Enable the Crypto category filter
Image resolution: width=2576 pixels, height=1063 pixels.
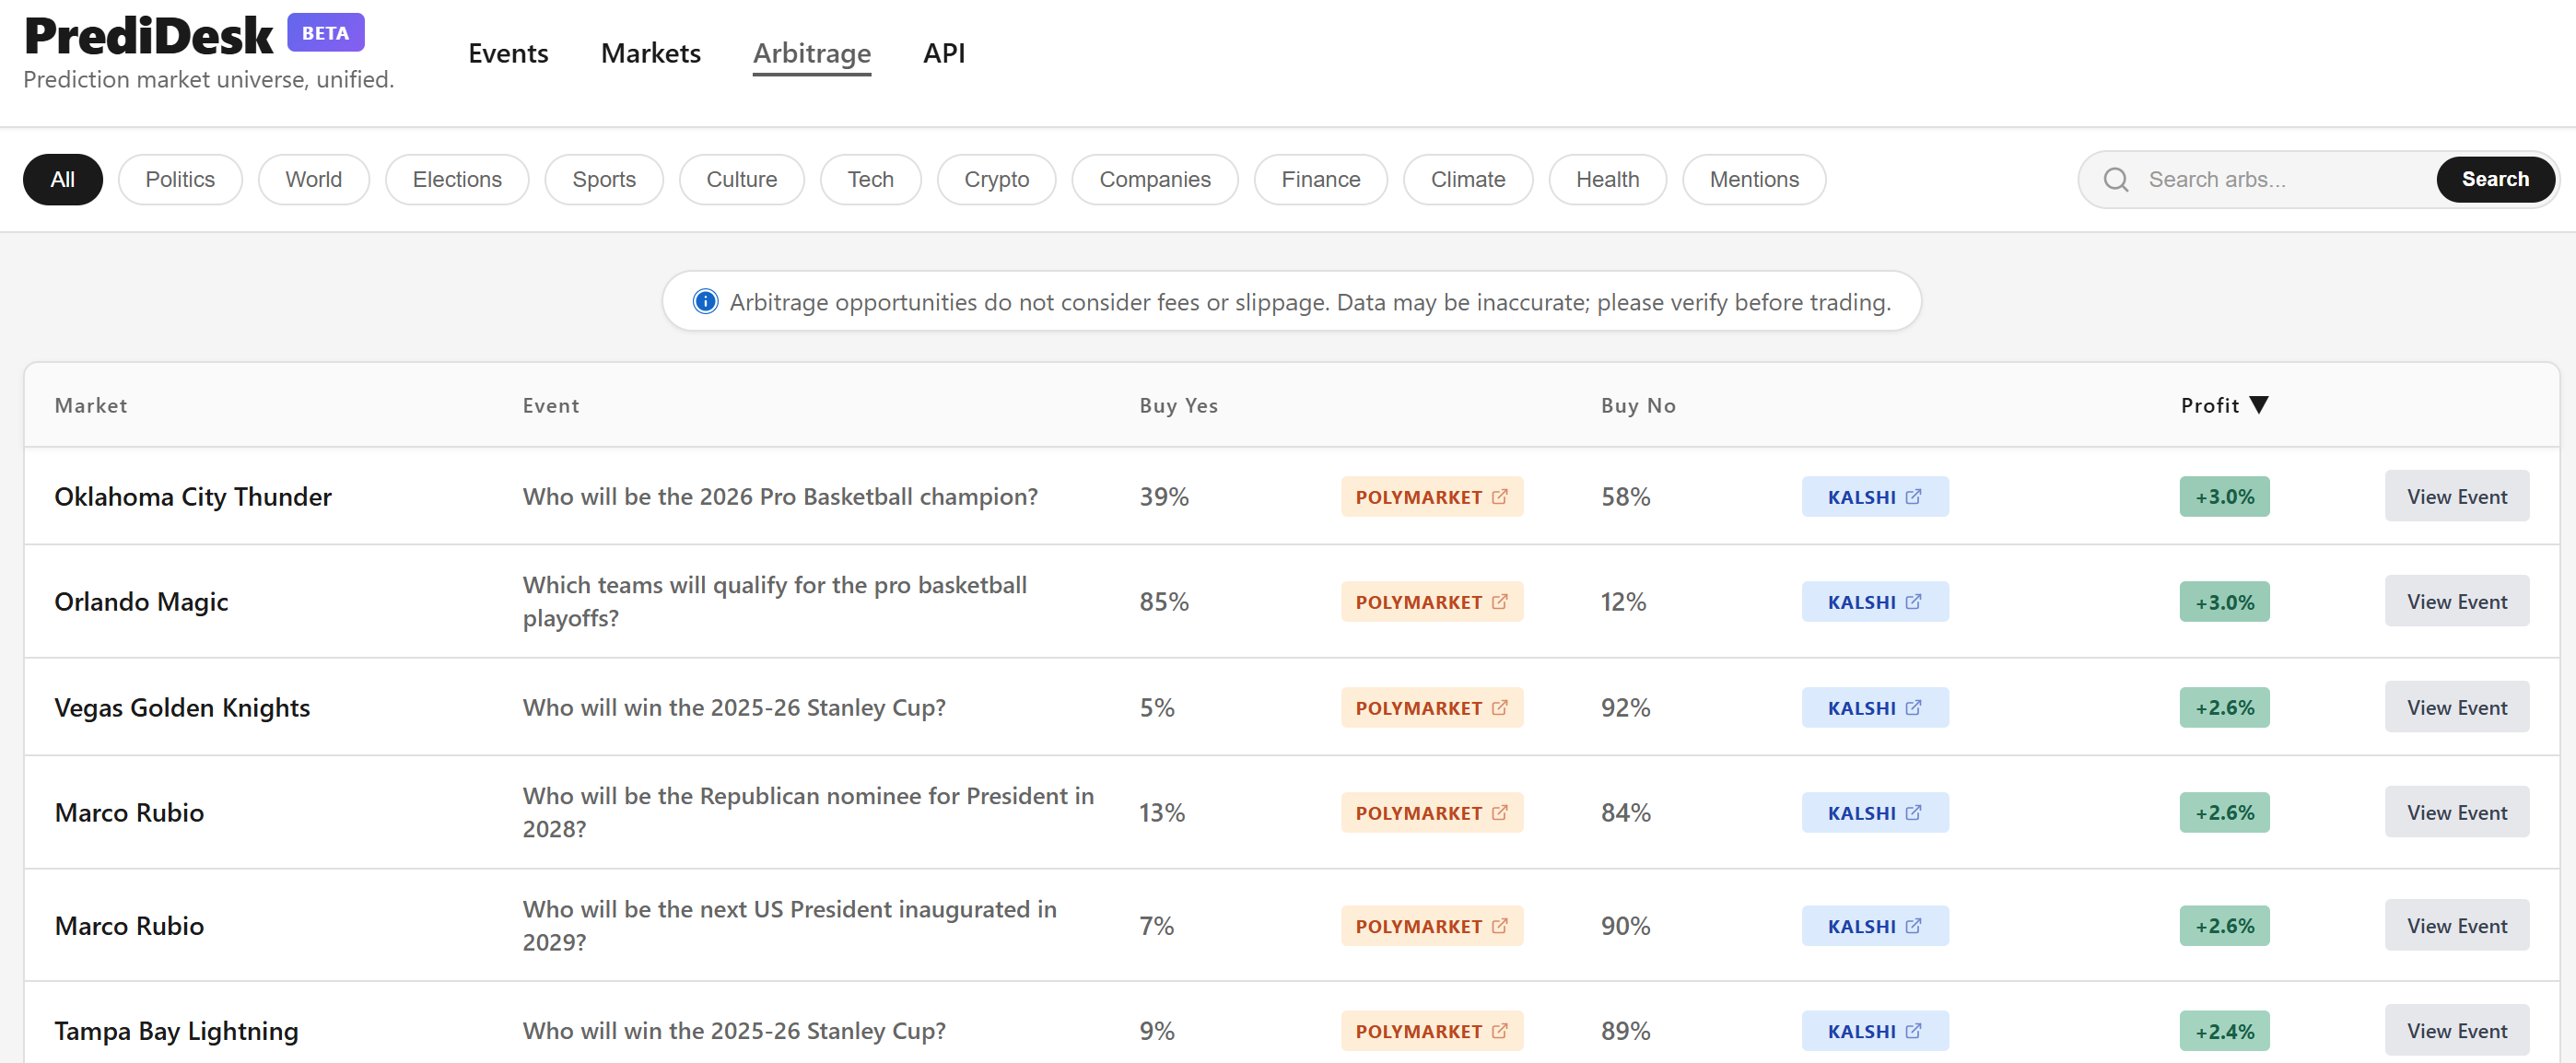pyautogui.click(x=996, y=179)
